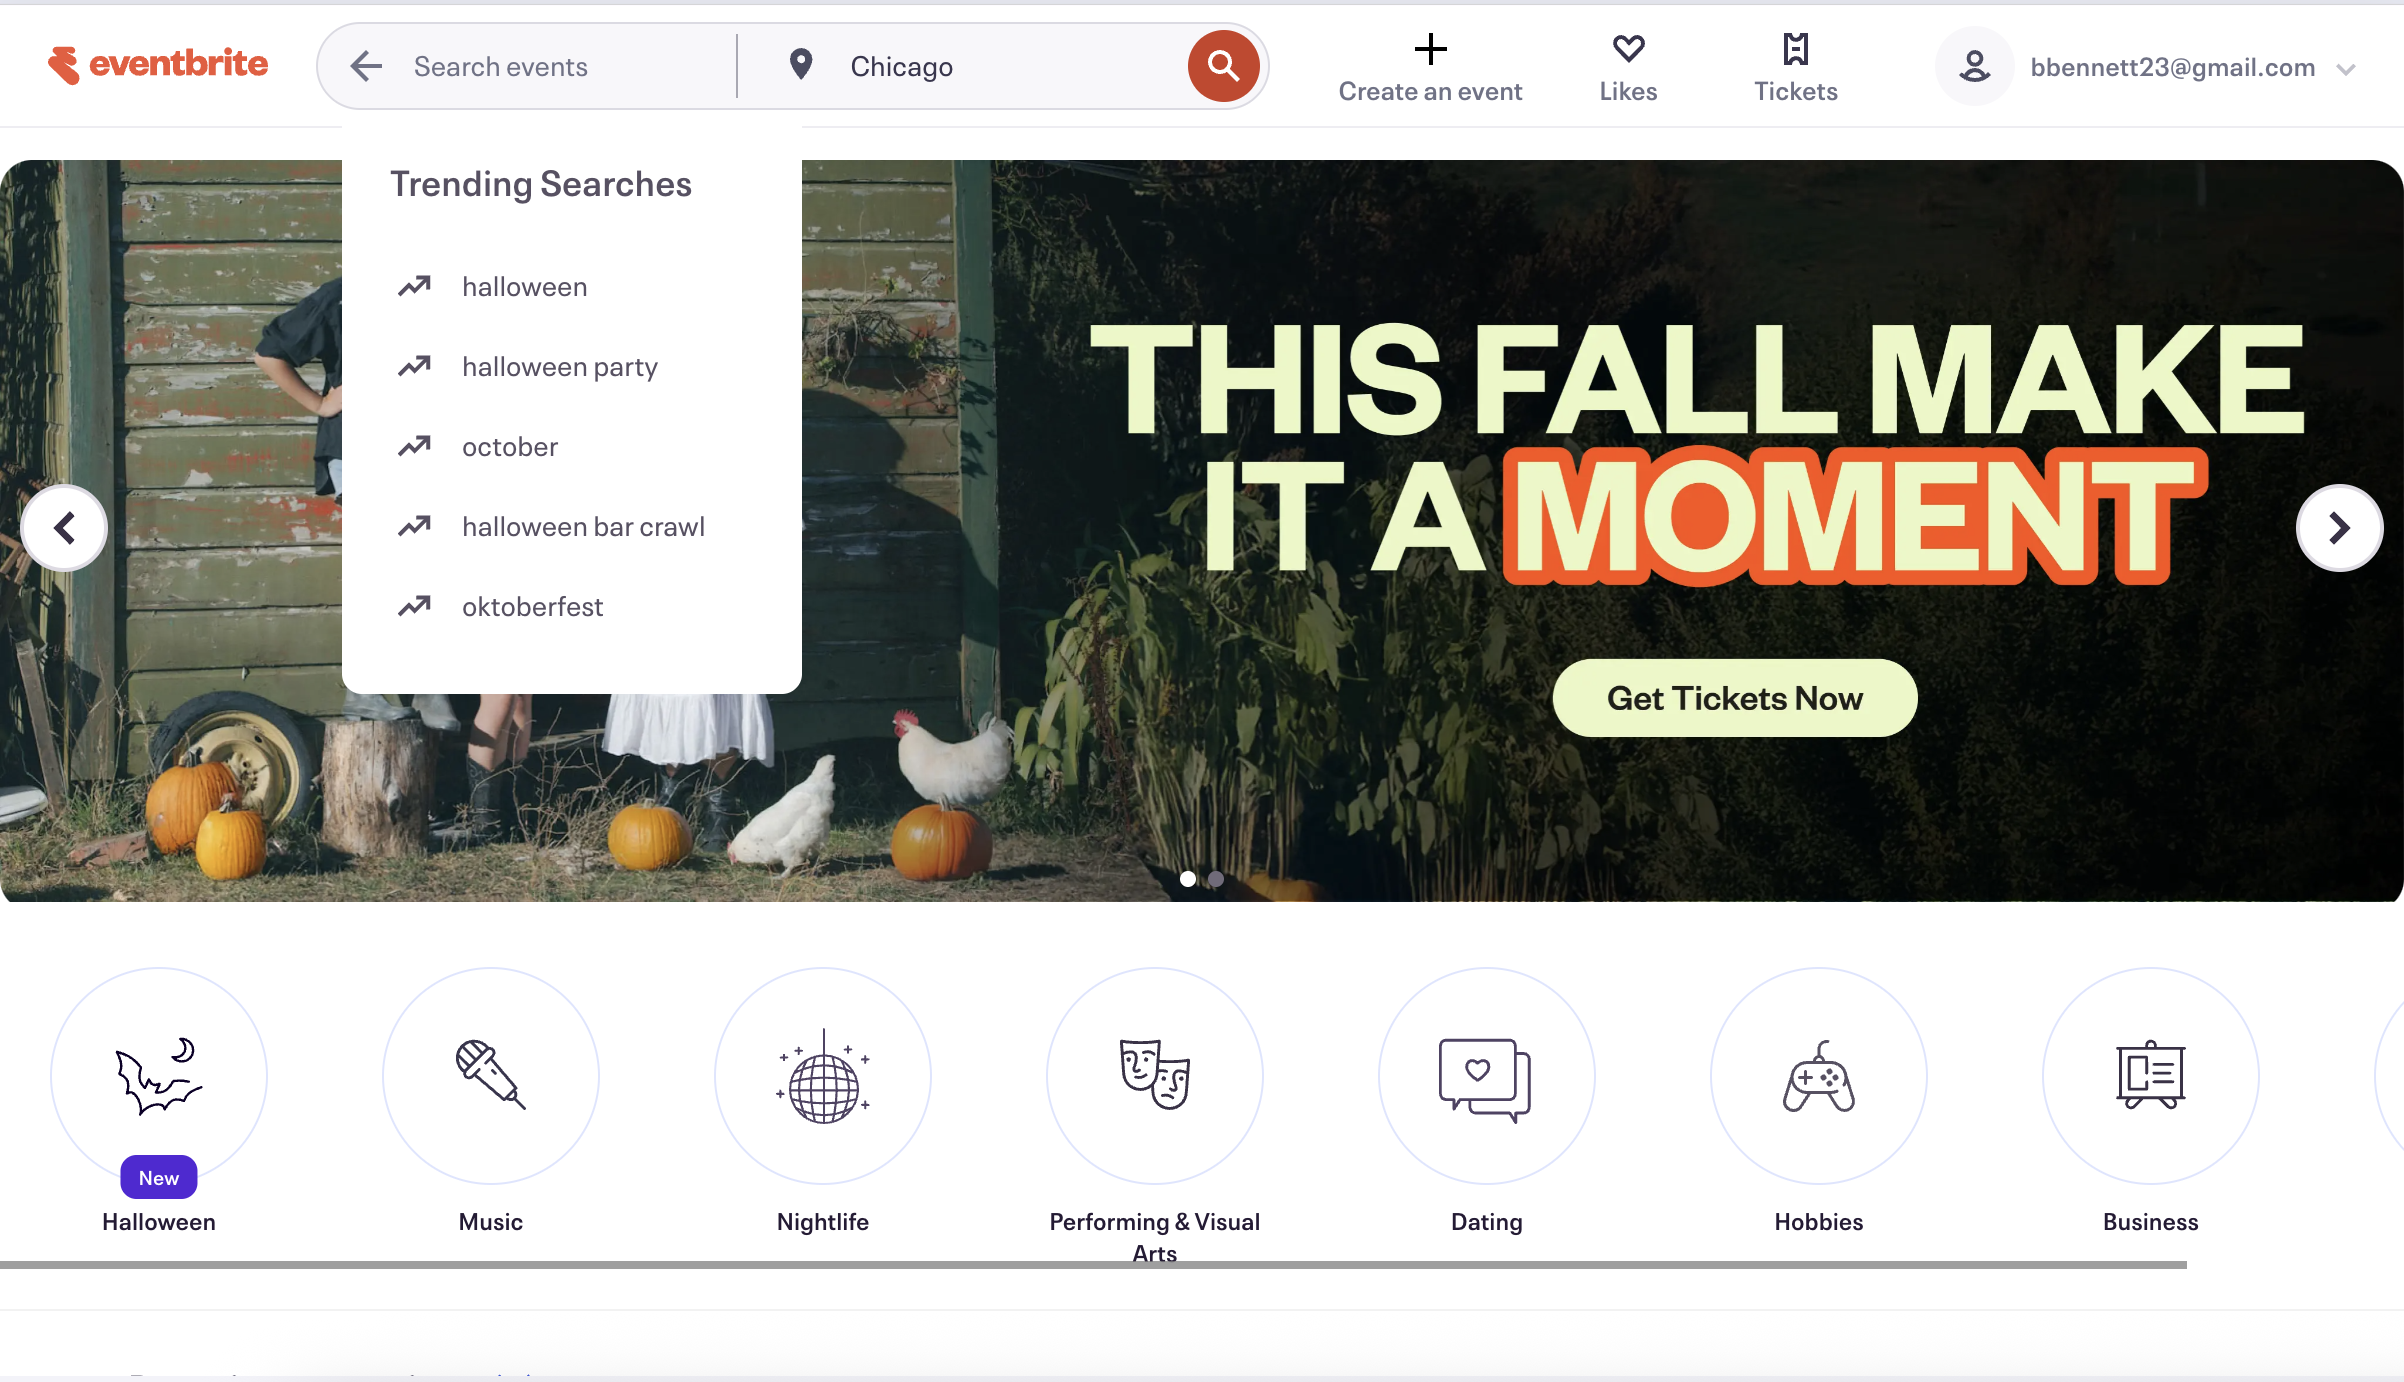Open Tickets via the ticket icon
Image resolution: width=2404 pixels, height=1382 pixels.
1795,49
